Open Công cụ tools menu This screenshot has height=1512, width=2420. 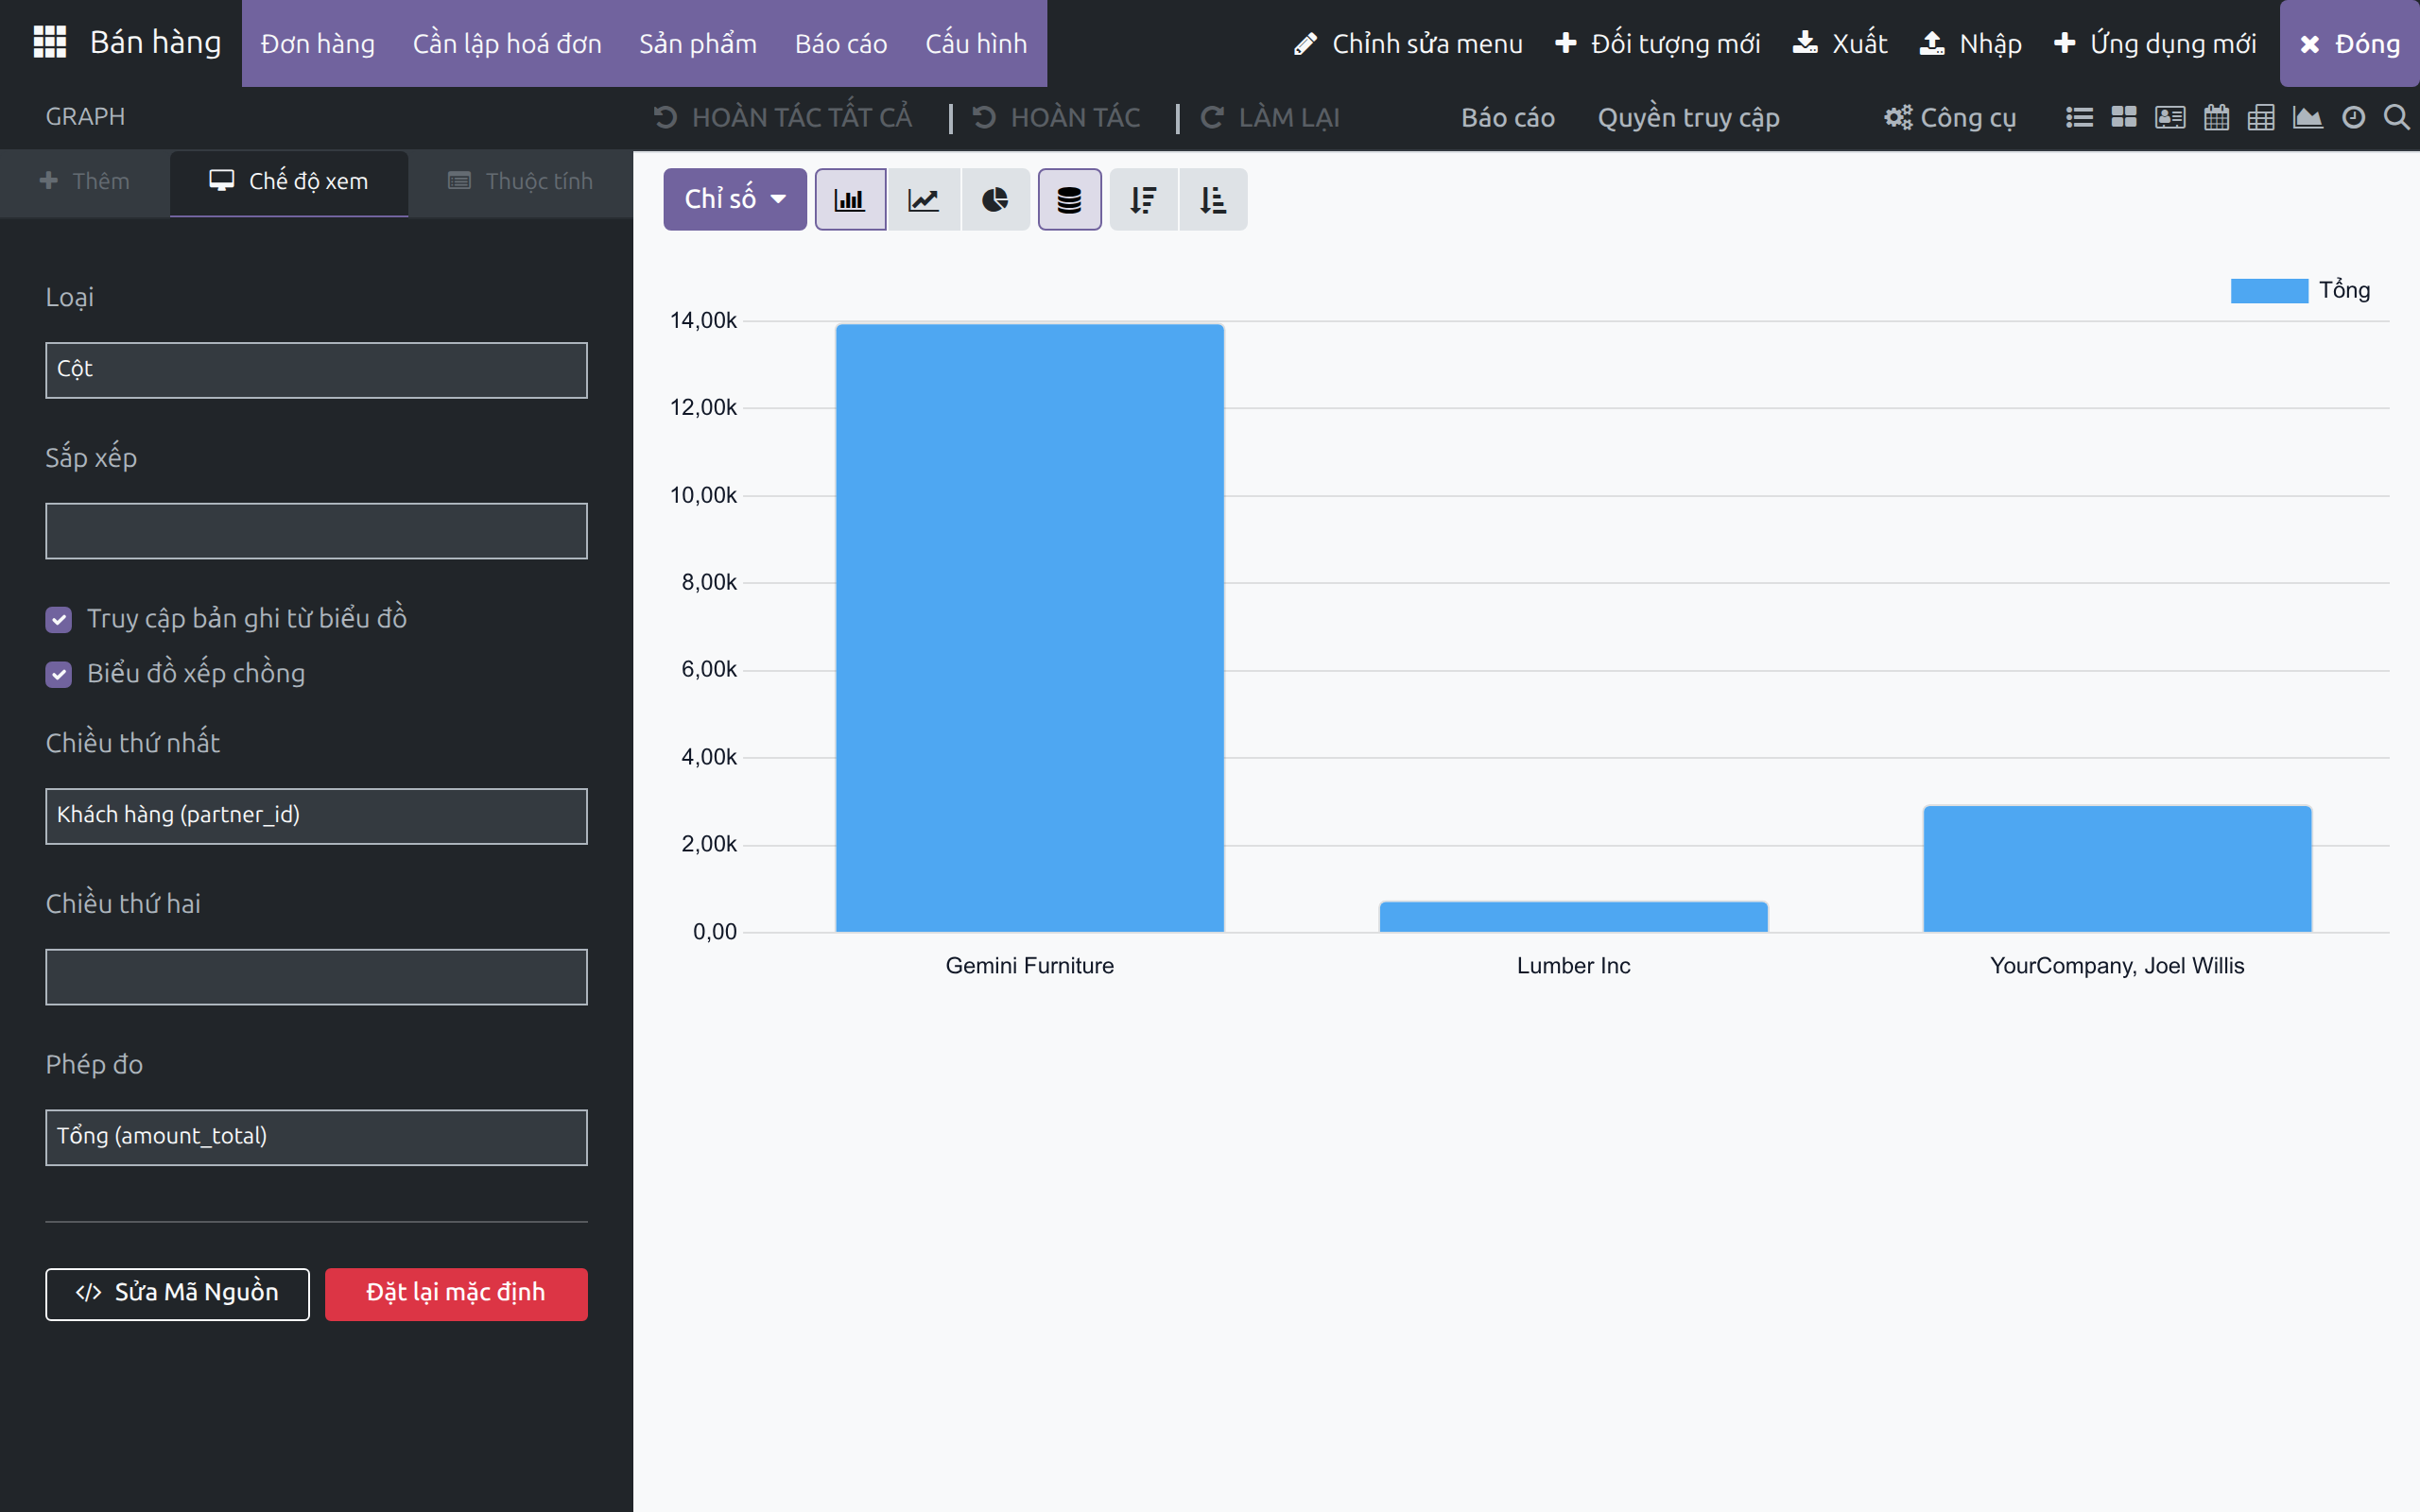(x=1950, y=118)
